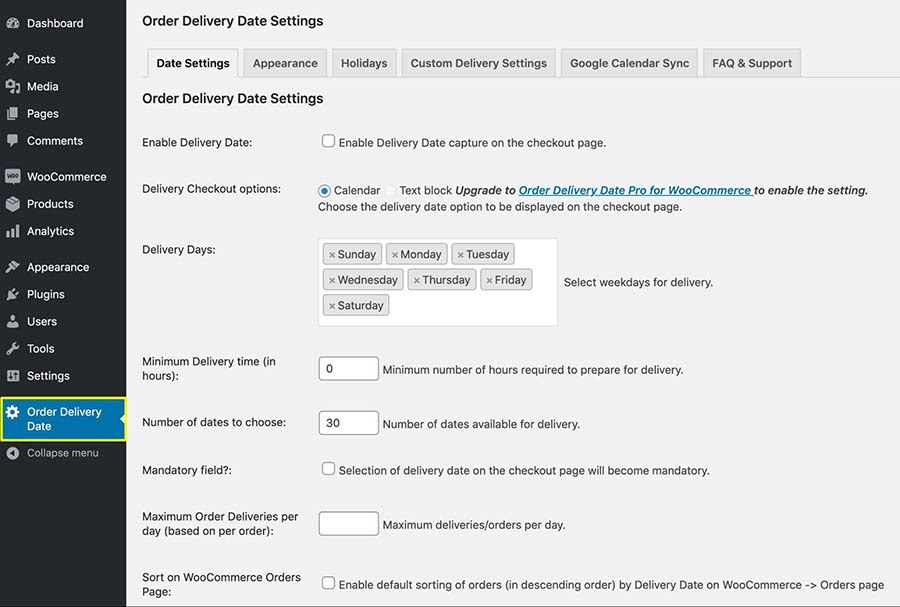Viewport: 900px width, 607px height.
Task: Click the Order Delivery Date gear icon
Action: point(13,412)
